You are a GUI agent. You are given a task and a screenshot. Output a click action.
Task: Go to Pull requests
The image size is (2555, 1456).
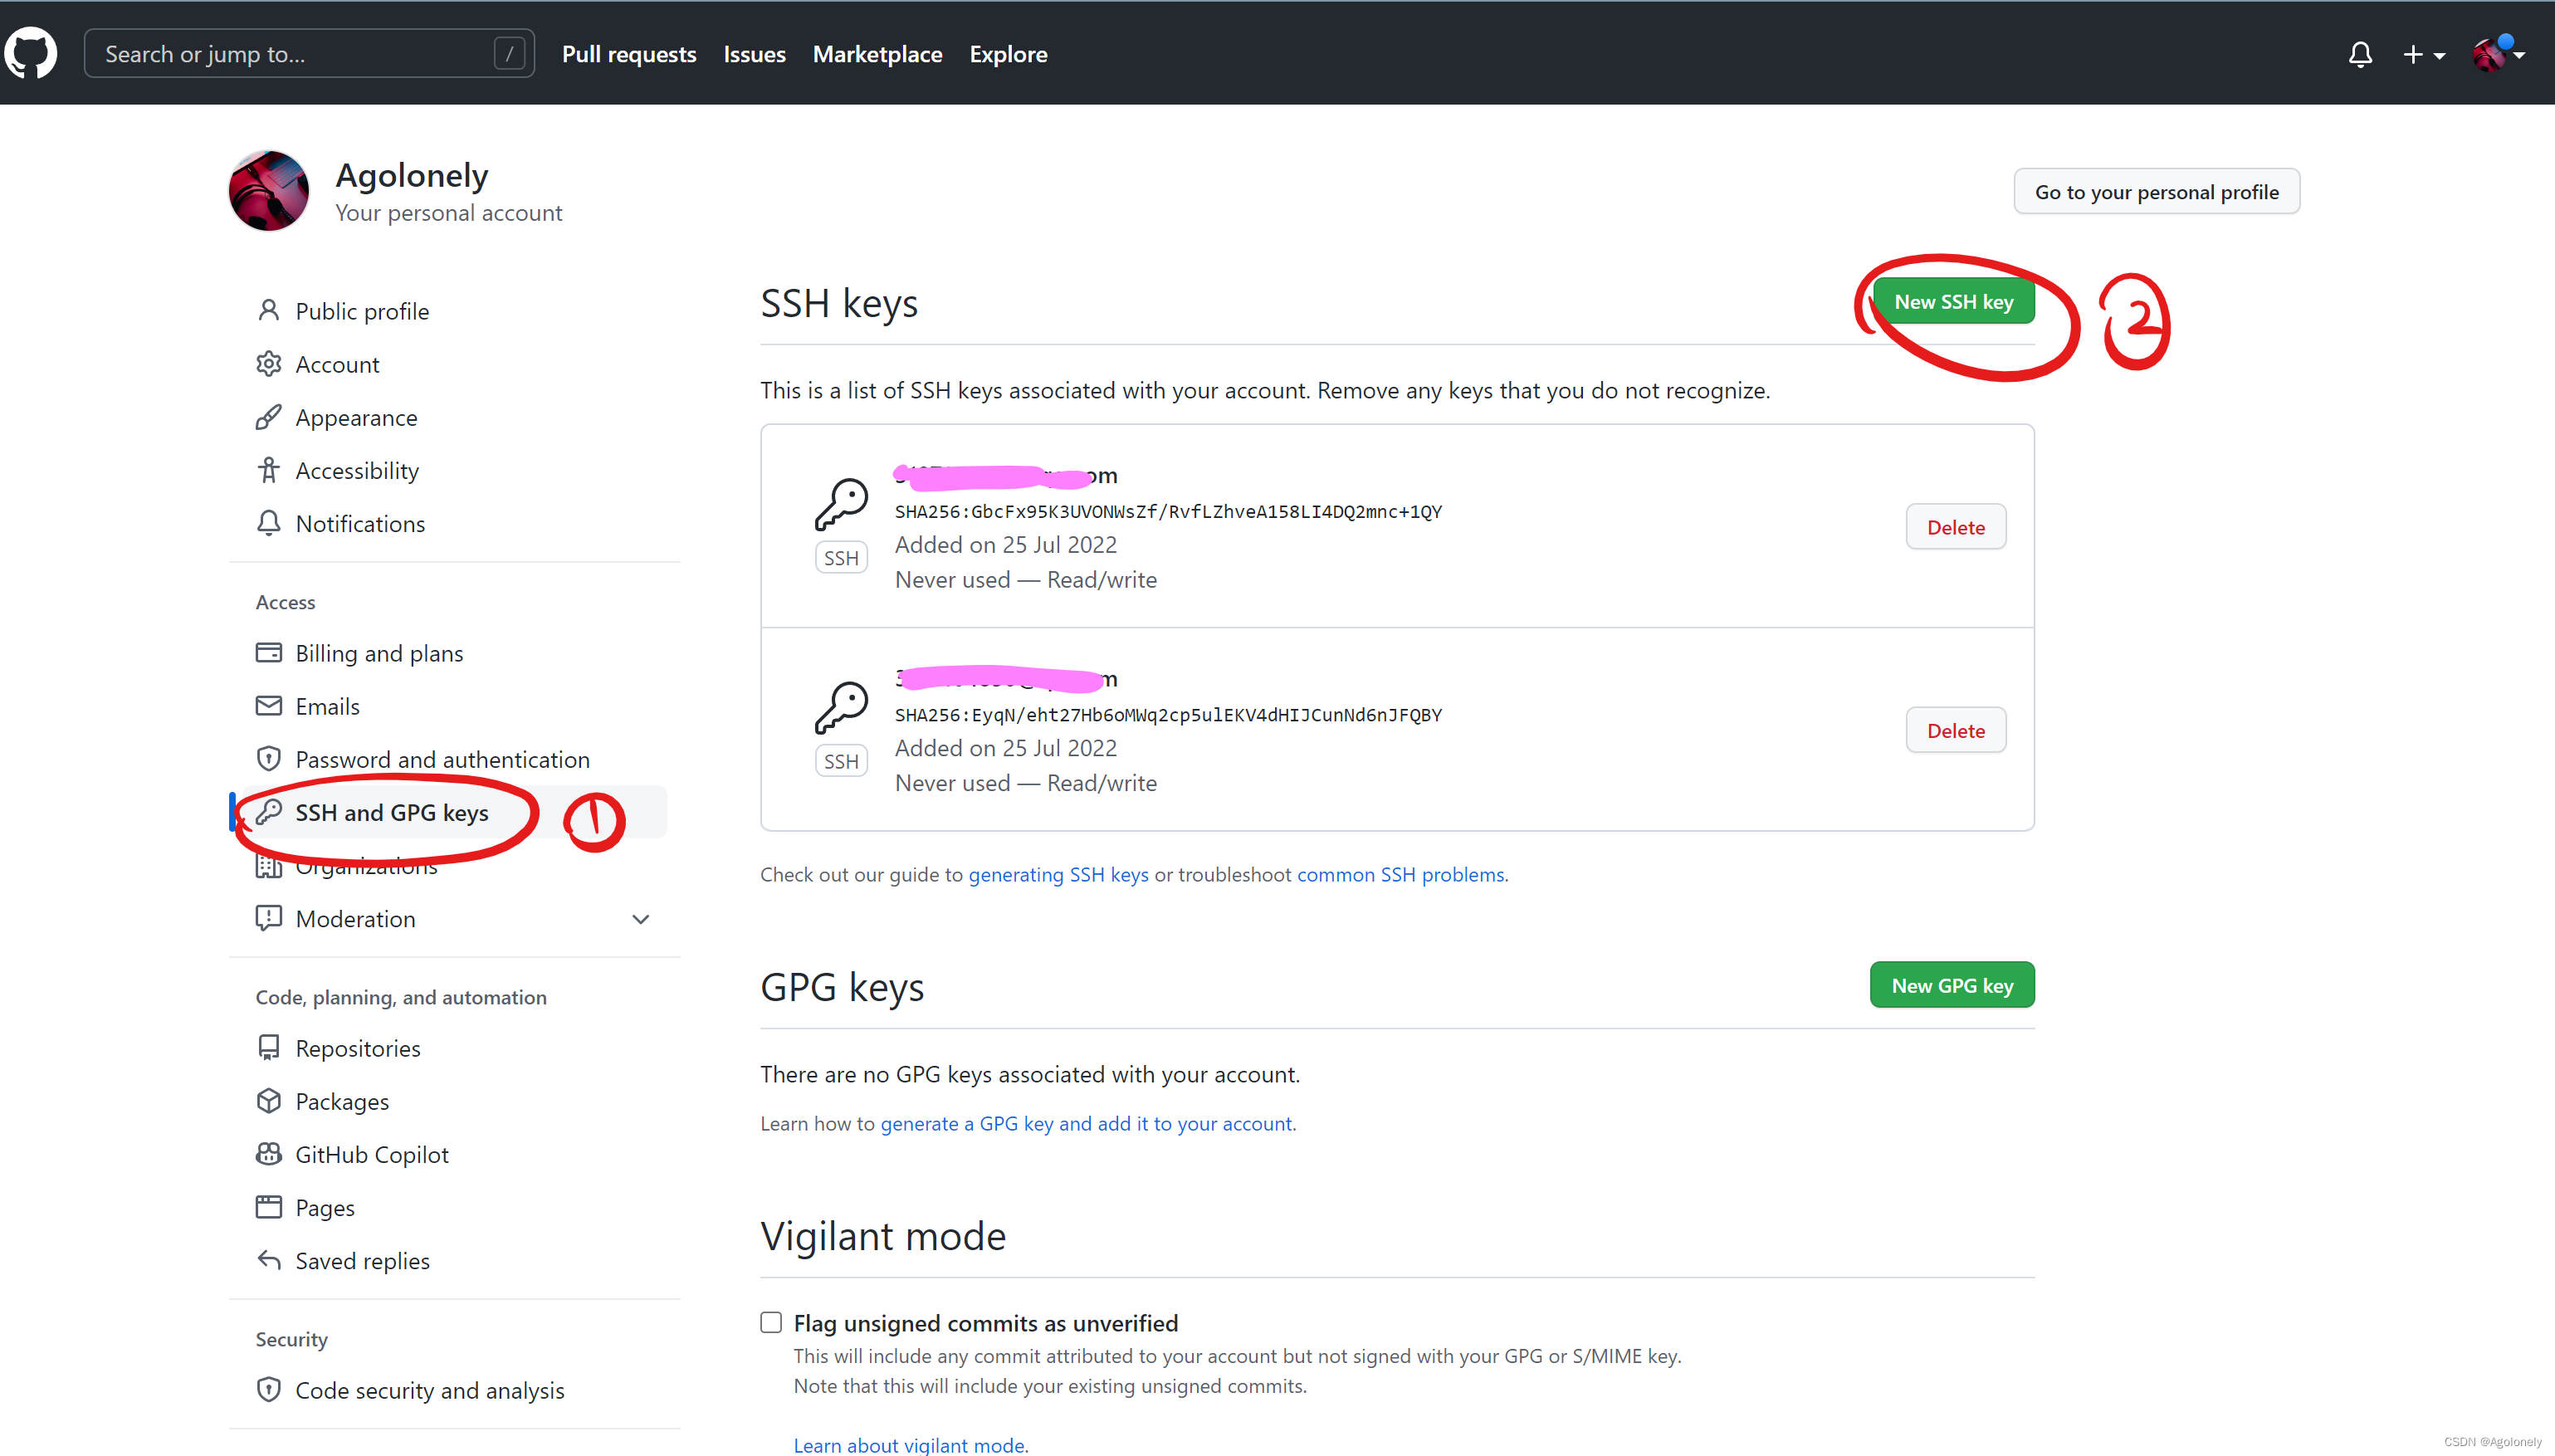(x=629, y=54)
